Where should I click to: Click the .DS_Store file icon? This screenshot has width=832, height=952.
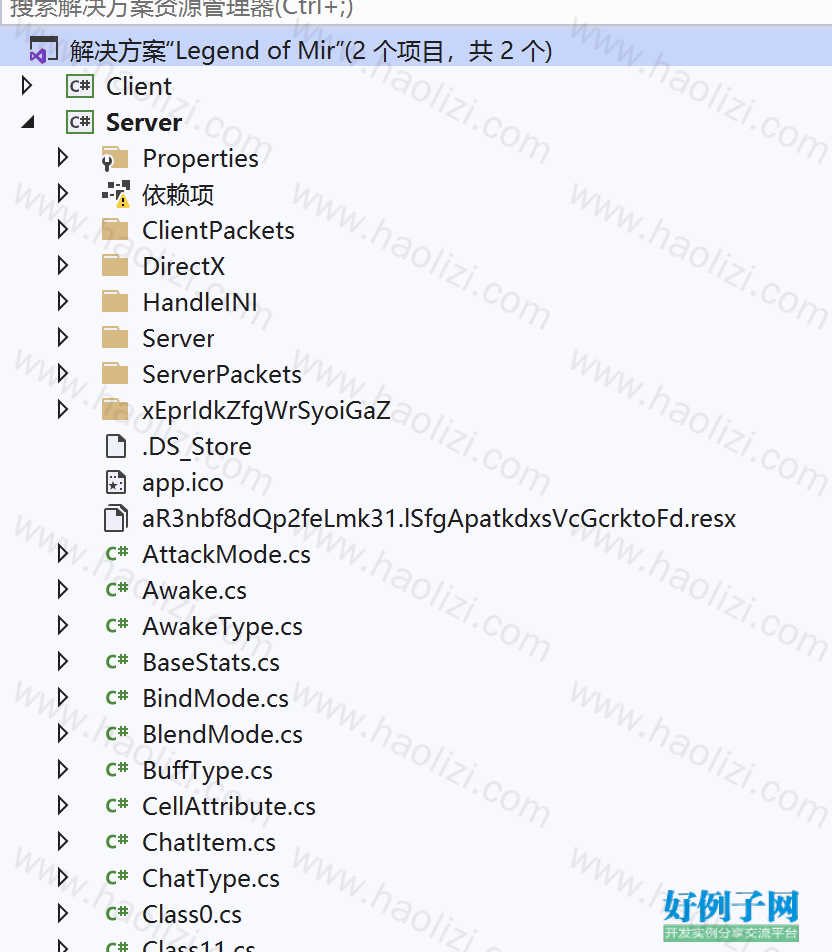(x=115, y=446)
